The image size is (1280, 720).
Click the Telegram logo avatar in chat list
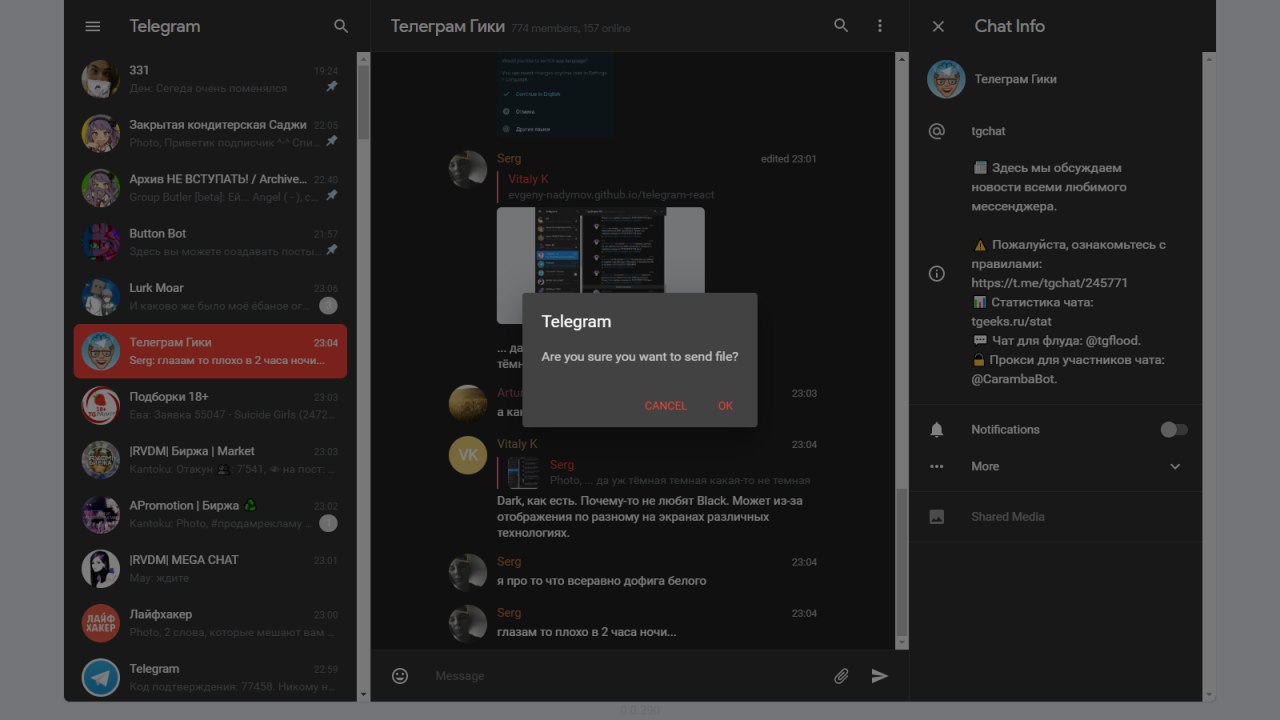click(101, 677)
